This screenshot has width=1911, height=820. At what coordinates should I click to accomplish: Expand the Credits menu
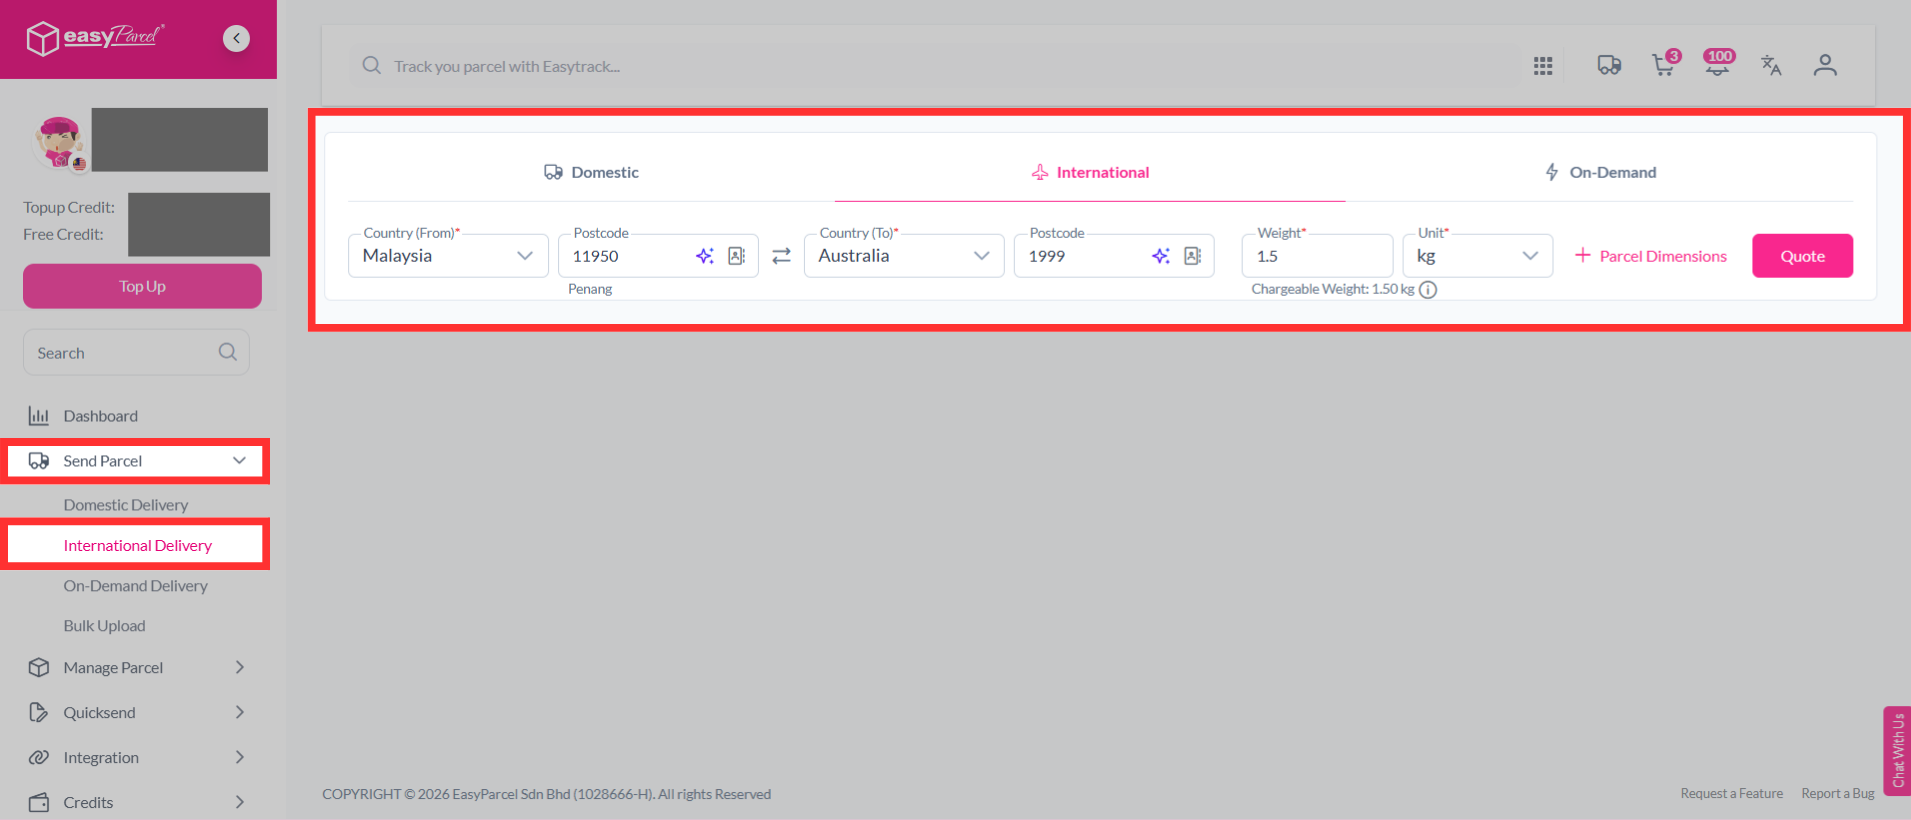tap(137, 802)
